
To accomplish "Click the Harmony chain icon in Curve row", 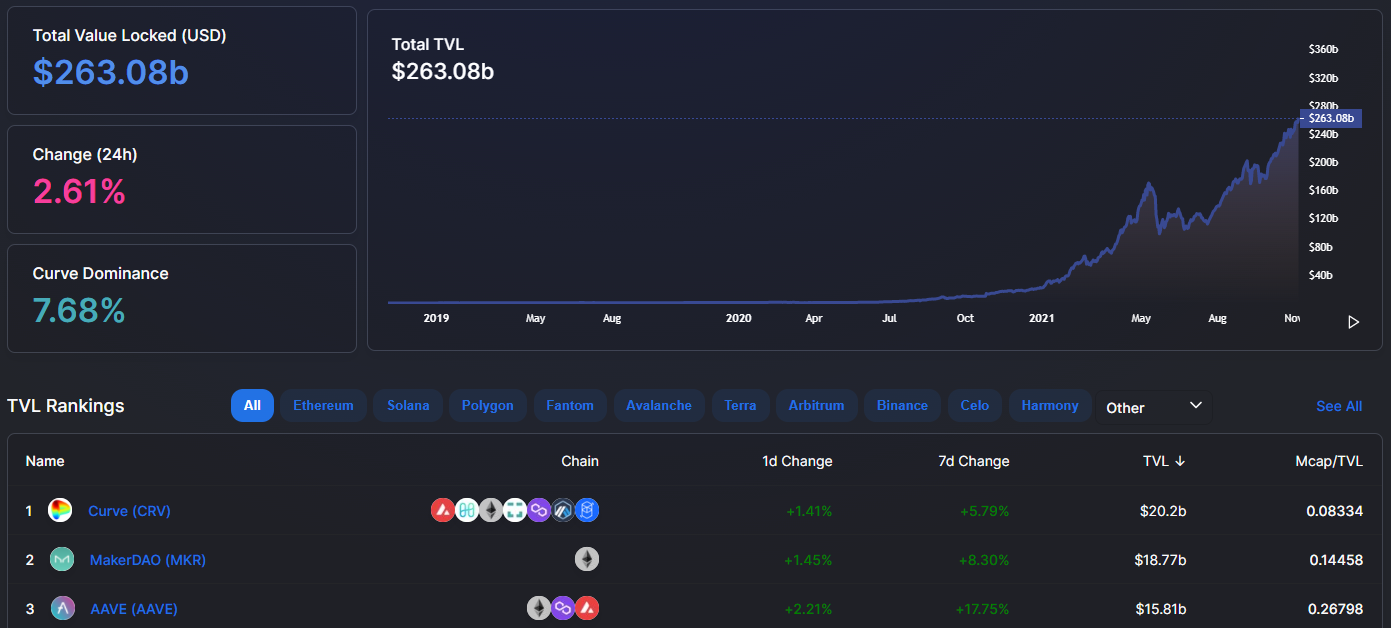I will pos(467,510).
